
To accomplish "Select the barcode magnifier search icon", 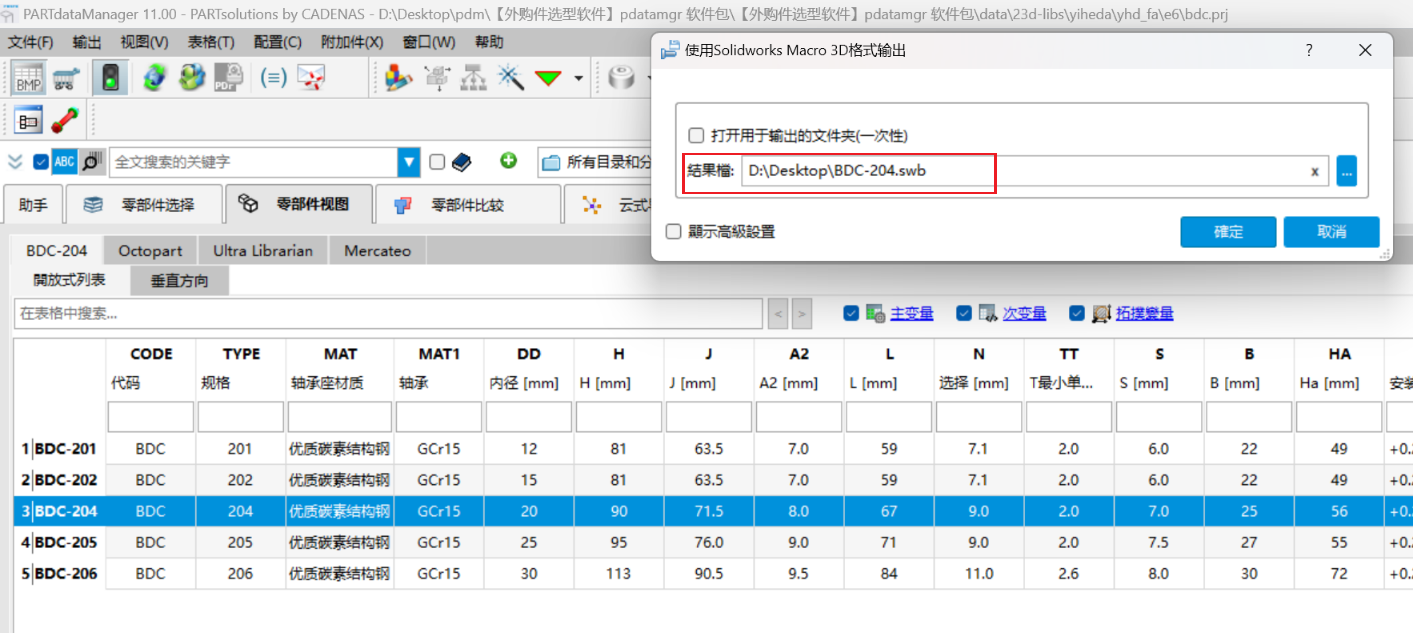I will (92, 162).
